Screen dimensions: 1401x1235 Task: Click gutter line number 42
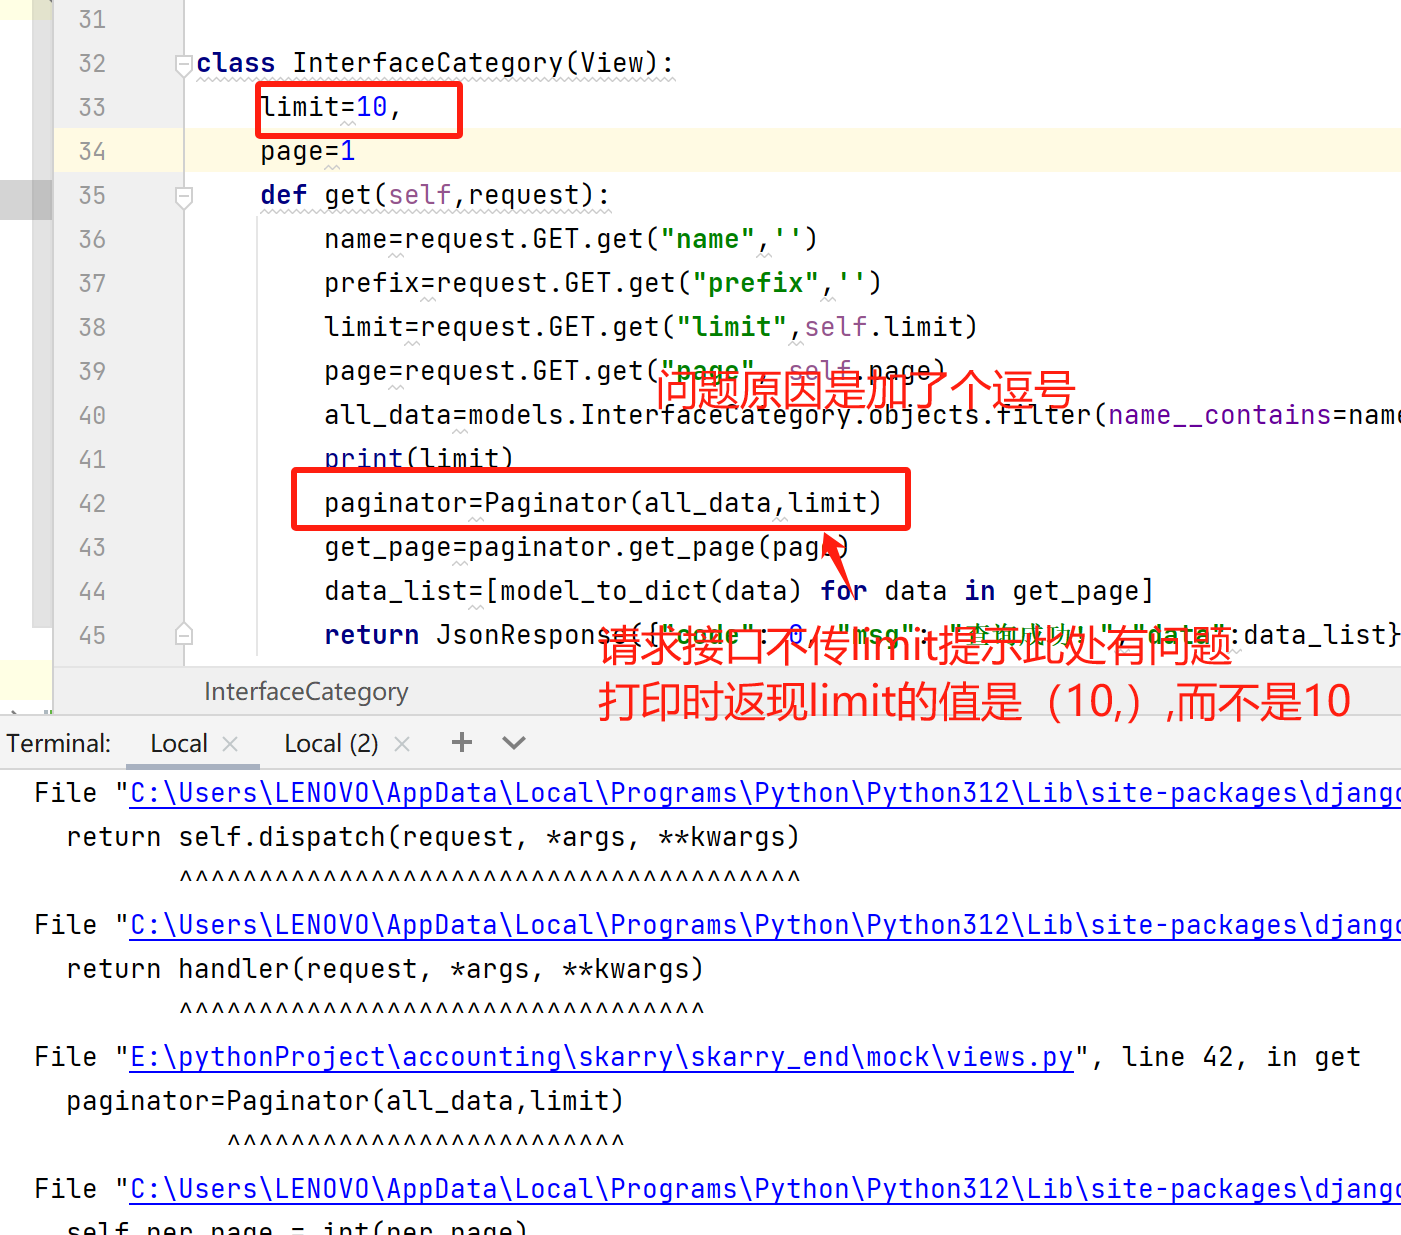click(x=92, y=503)
